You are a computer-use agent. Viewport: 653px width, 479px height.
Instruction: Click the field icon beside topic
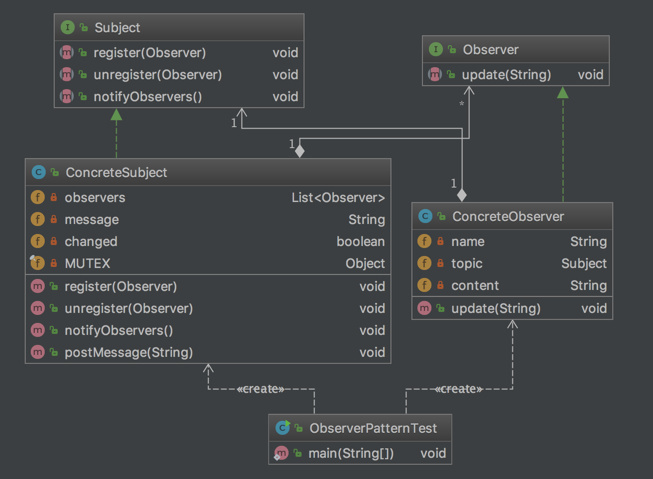(x=425, y=264)
